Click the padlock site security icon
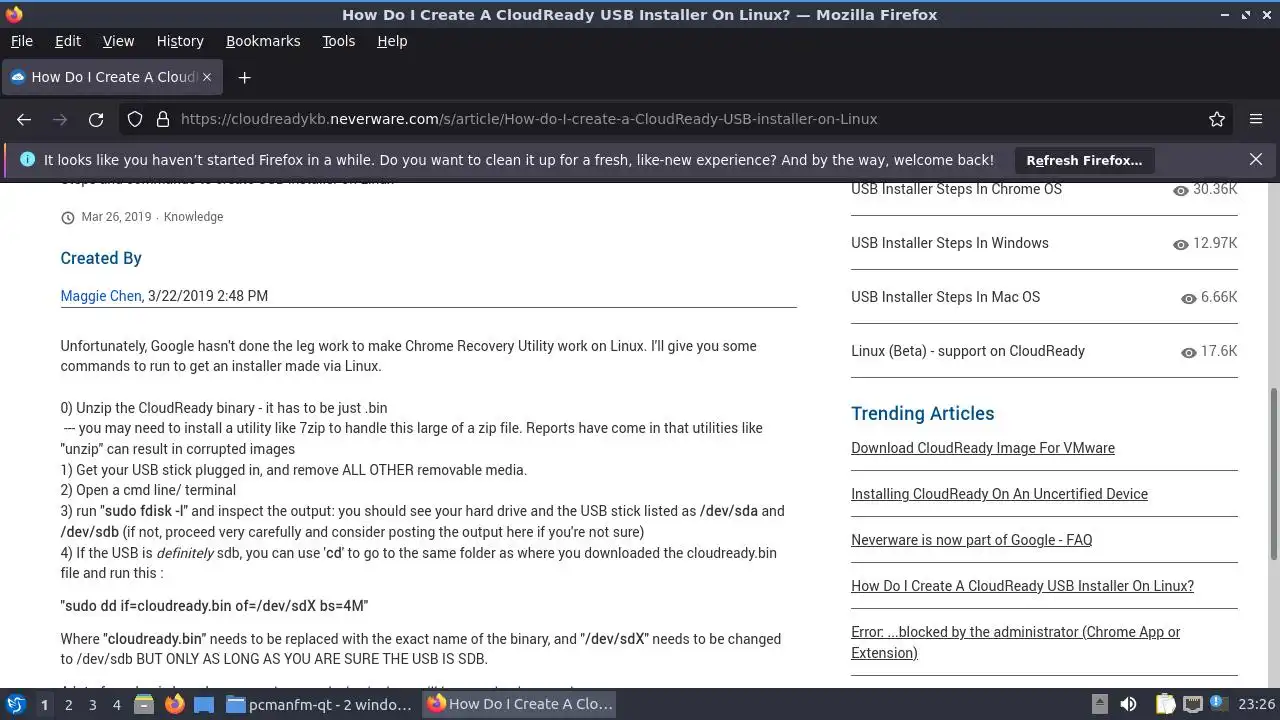Viewport: 1280px width, 720px height. [162, 119]
